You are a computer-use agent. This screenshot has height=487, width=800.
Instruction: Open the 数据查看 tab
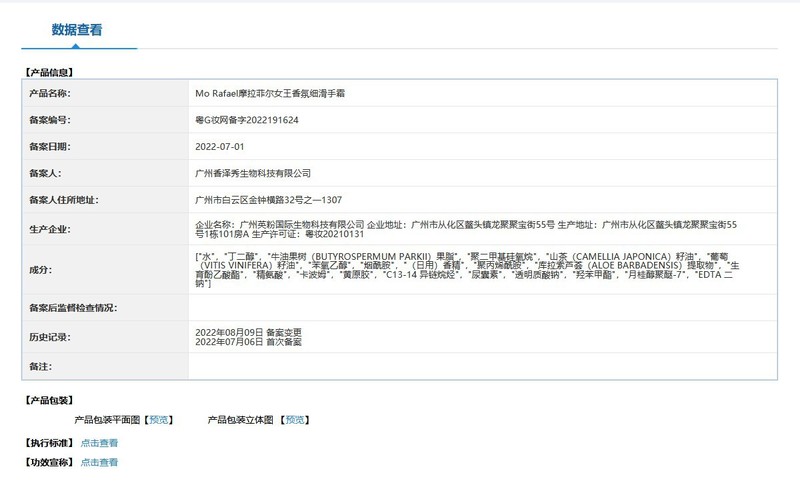click(77, 30)
